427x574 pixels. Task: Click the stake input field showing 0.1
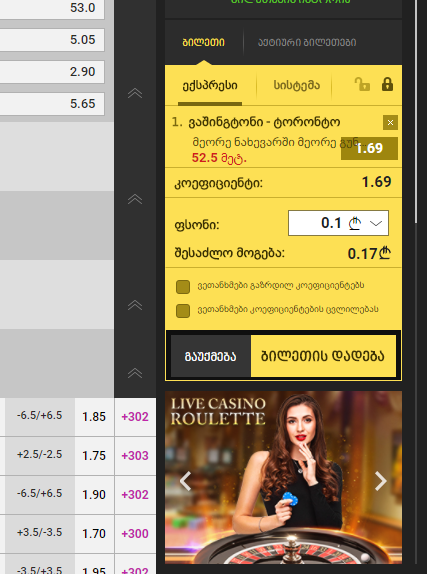click(x=338, y=223)
